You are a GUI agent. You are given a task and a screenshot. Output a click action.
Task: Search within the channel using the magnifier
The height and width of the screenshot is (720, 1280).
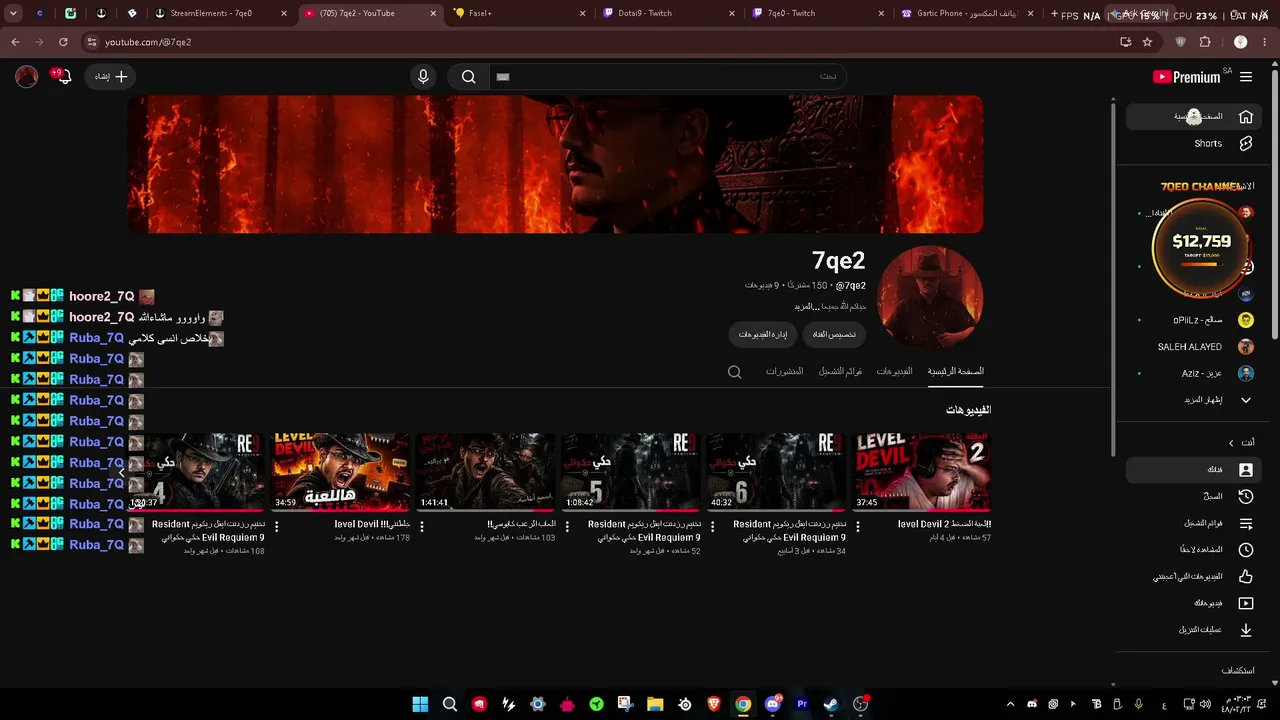(735, 372)
